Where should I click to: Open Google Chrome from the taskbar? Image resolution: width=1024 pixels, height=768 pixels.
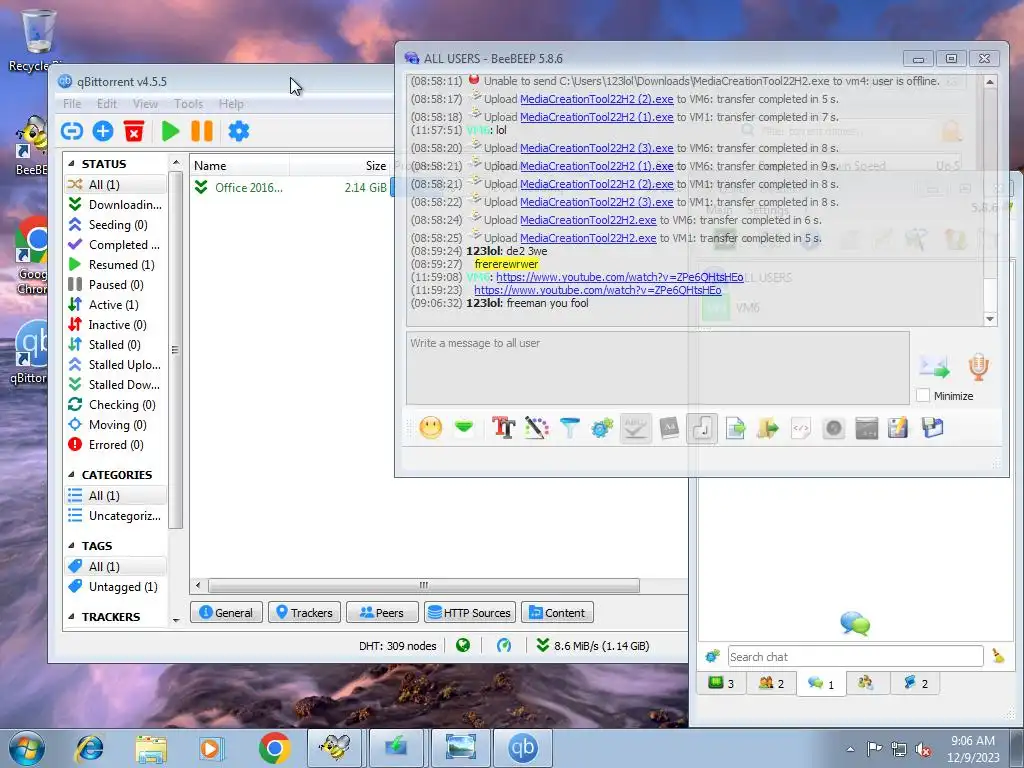click(274, 748)
